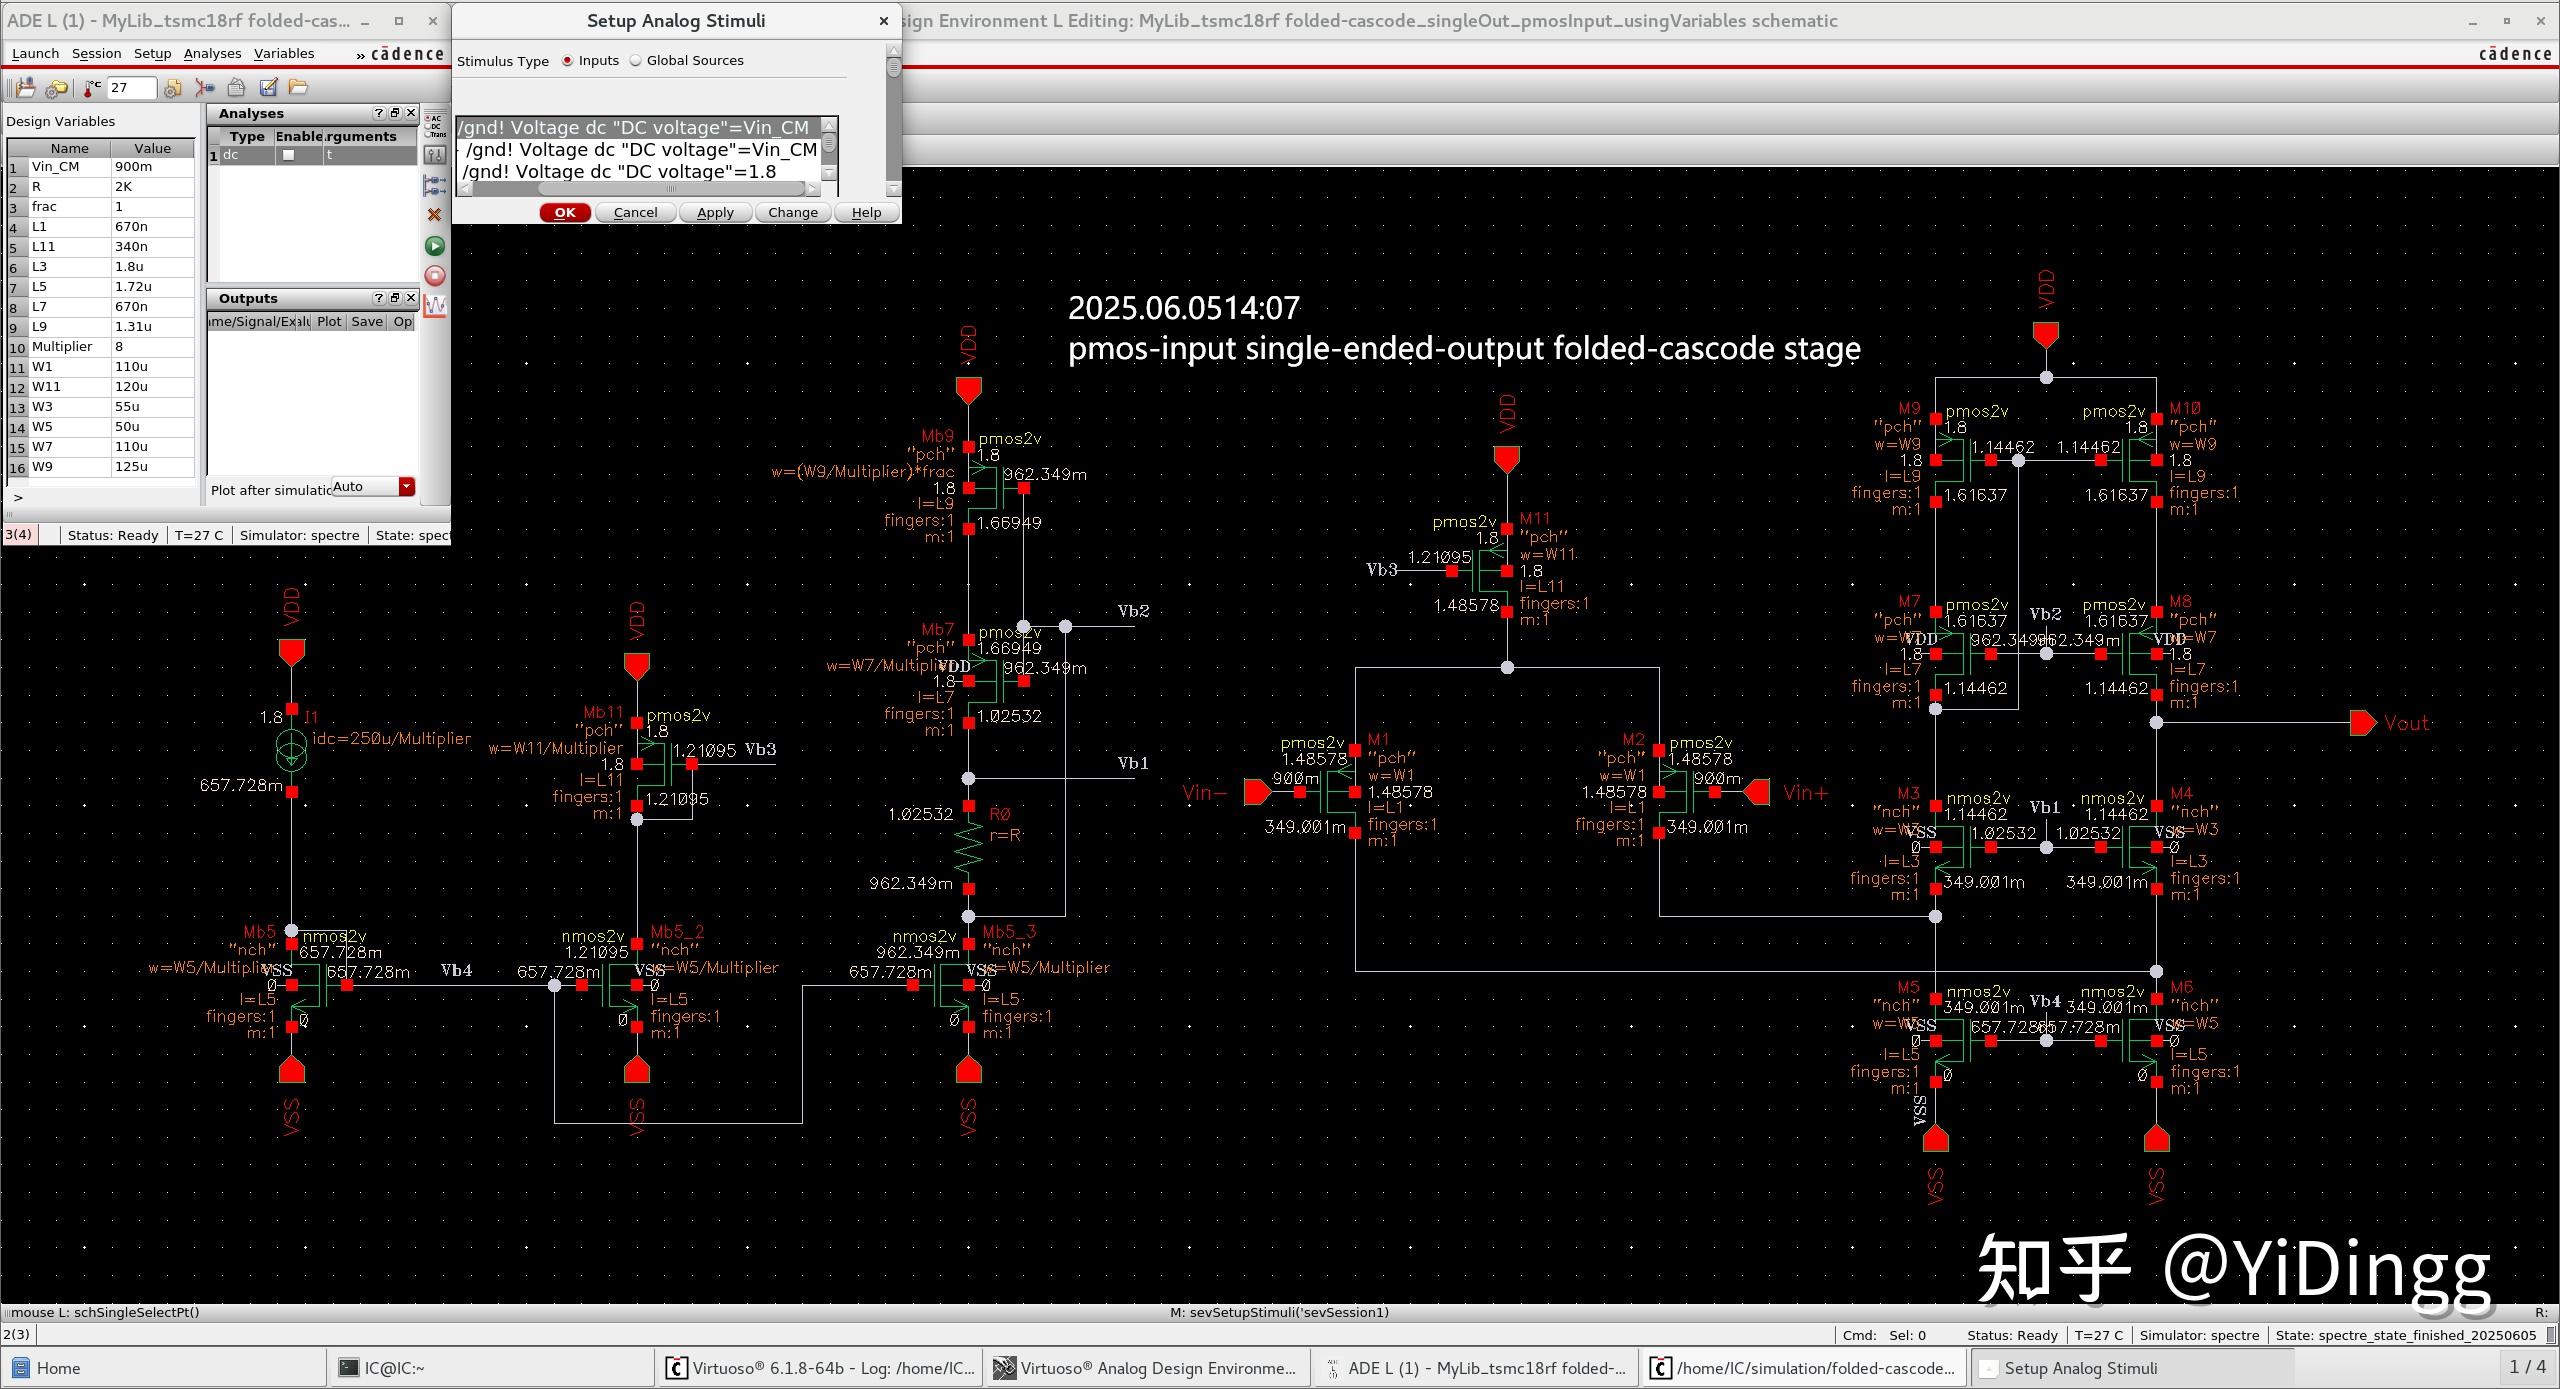Click the red Stop simulation icon
The width and height of the screenshot is (2560, 1389).
(435, 276)
